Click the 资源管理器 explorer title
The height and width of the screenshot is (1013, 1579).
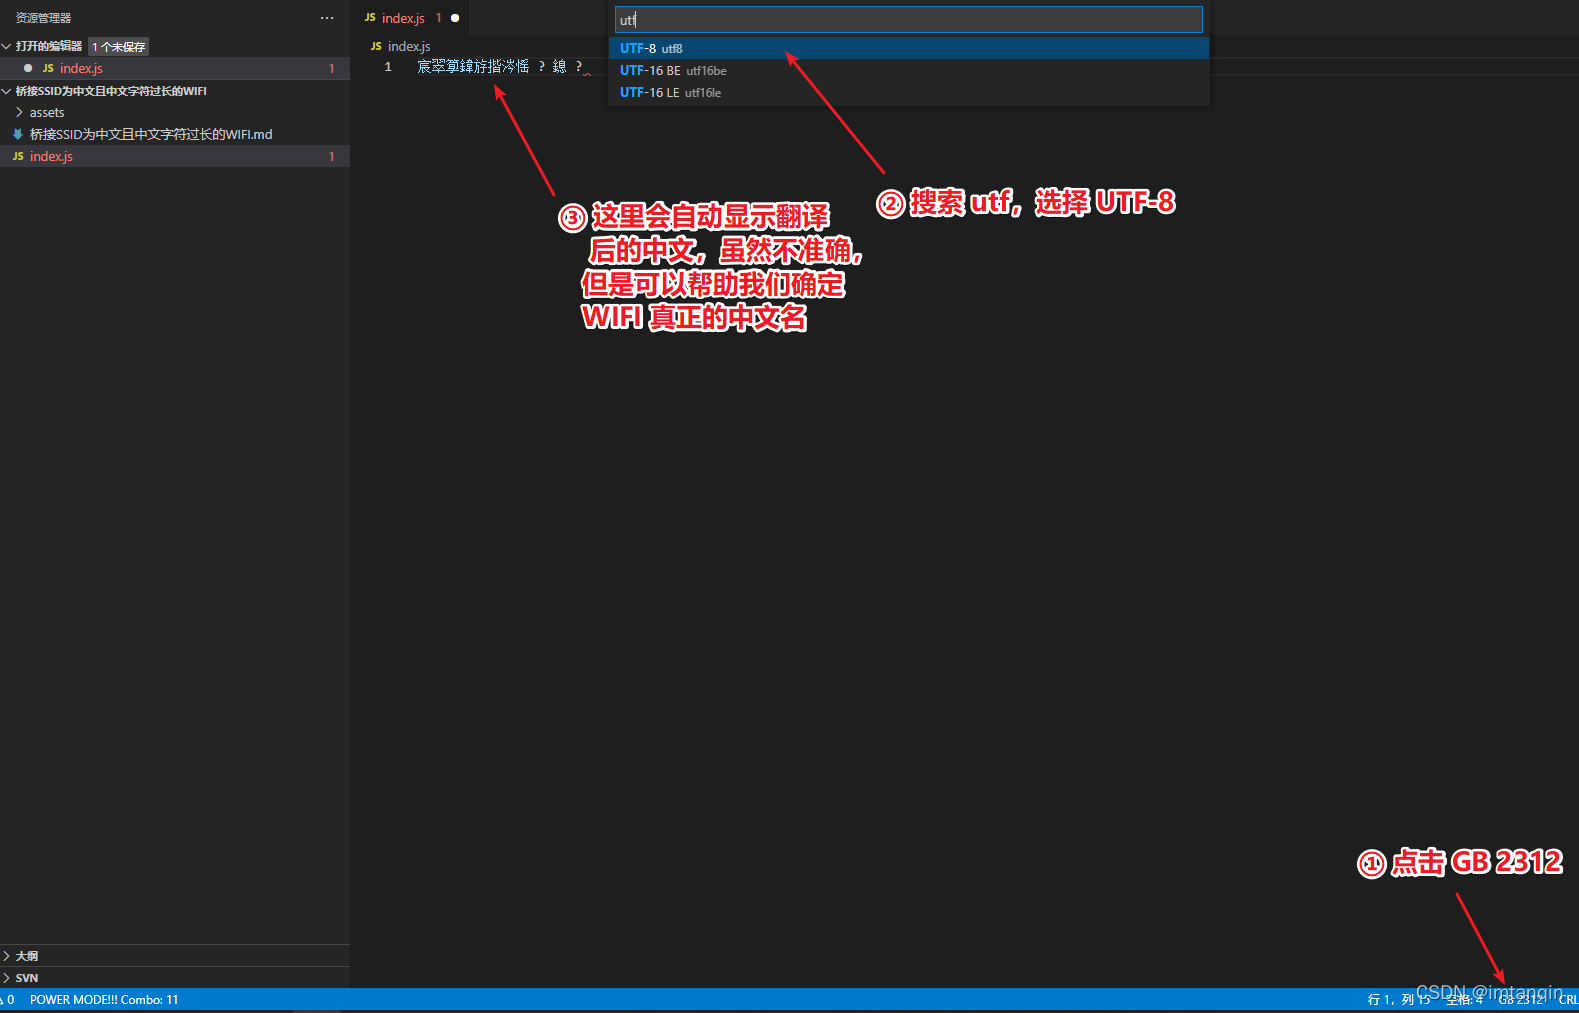pyautogui.click(x=43, y=18)
